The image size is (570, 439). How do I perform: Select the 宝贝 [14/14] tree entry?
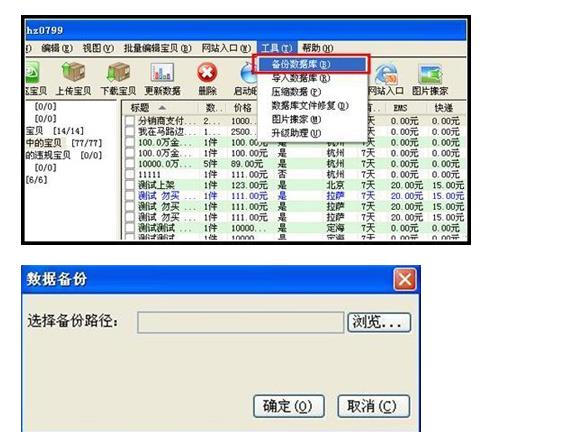[x=55, y=131]
